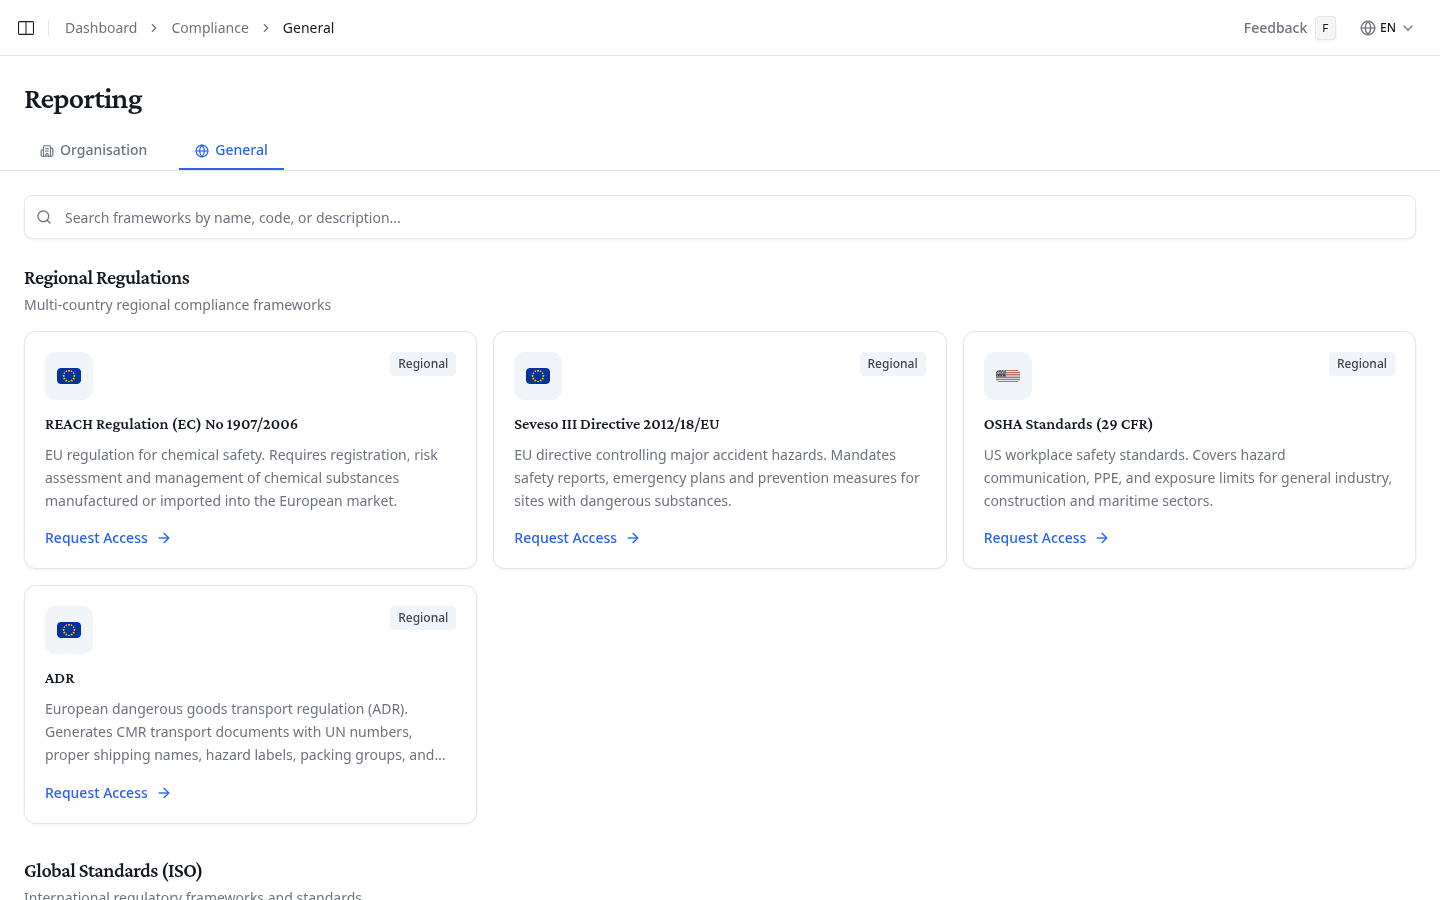Click the sidebar panel toggle icon
This screenshot has height=900, width=1440.
[25, 27]
